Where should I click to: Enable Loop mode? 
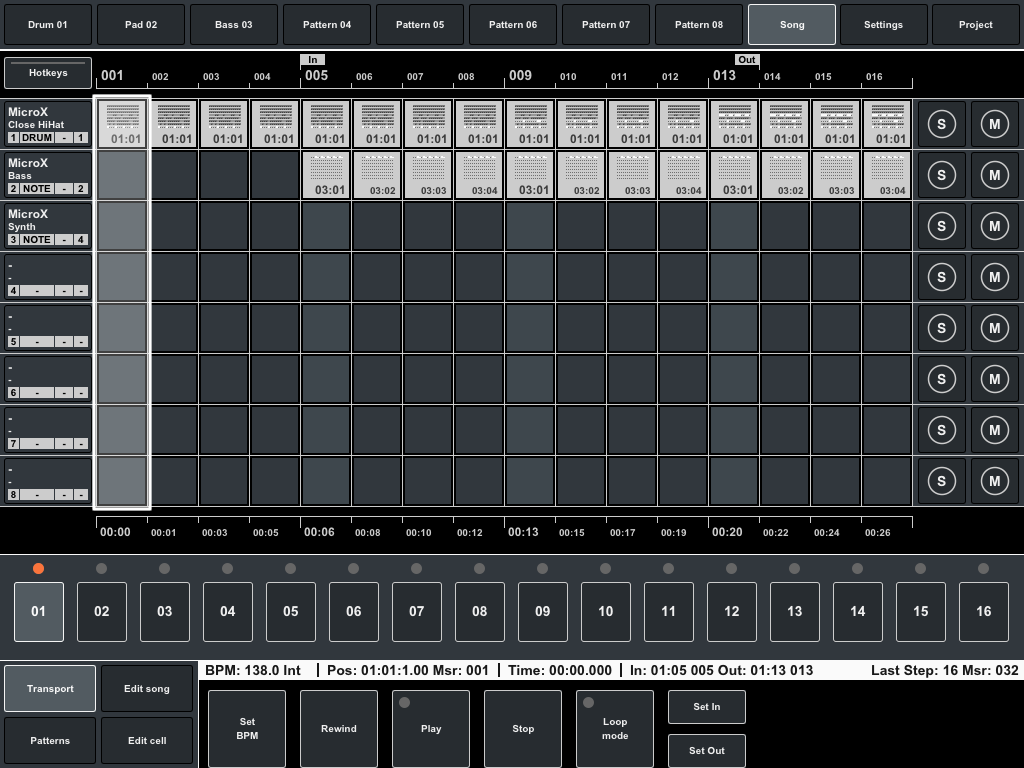coord(614,728)
